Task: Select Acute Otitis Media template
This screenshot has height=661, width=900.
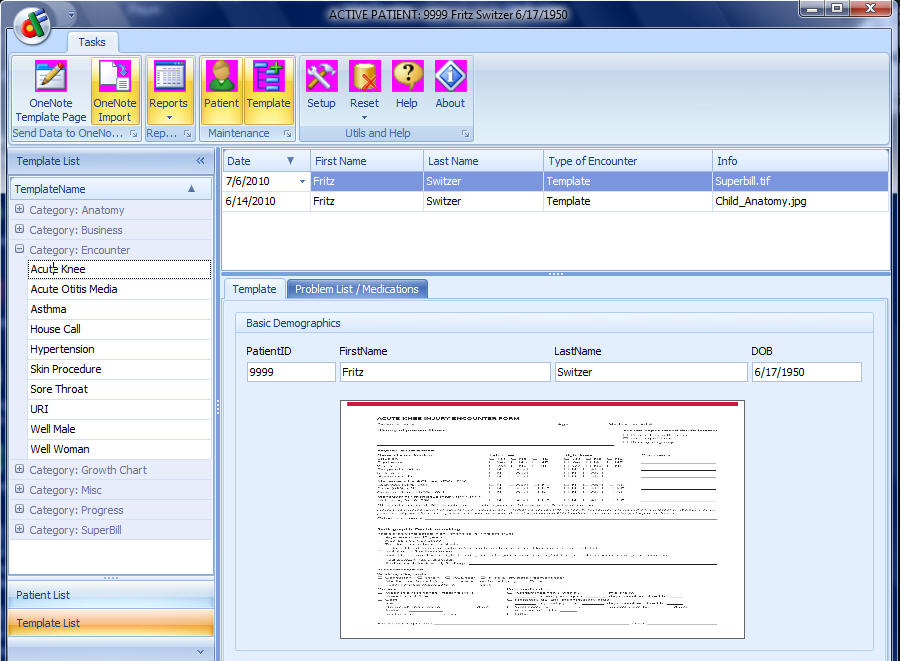Action: 74,289
